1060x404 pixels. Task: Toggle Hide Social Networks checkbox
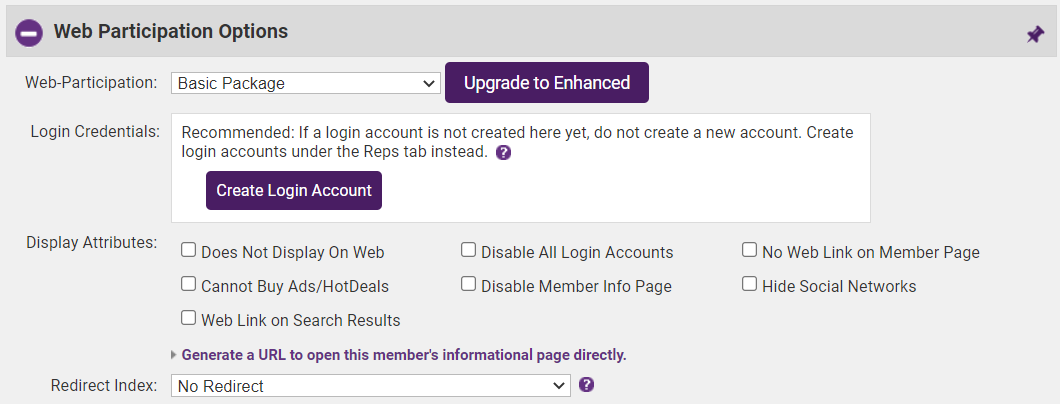(x=749, y=285)
